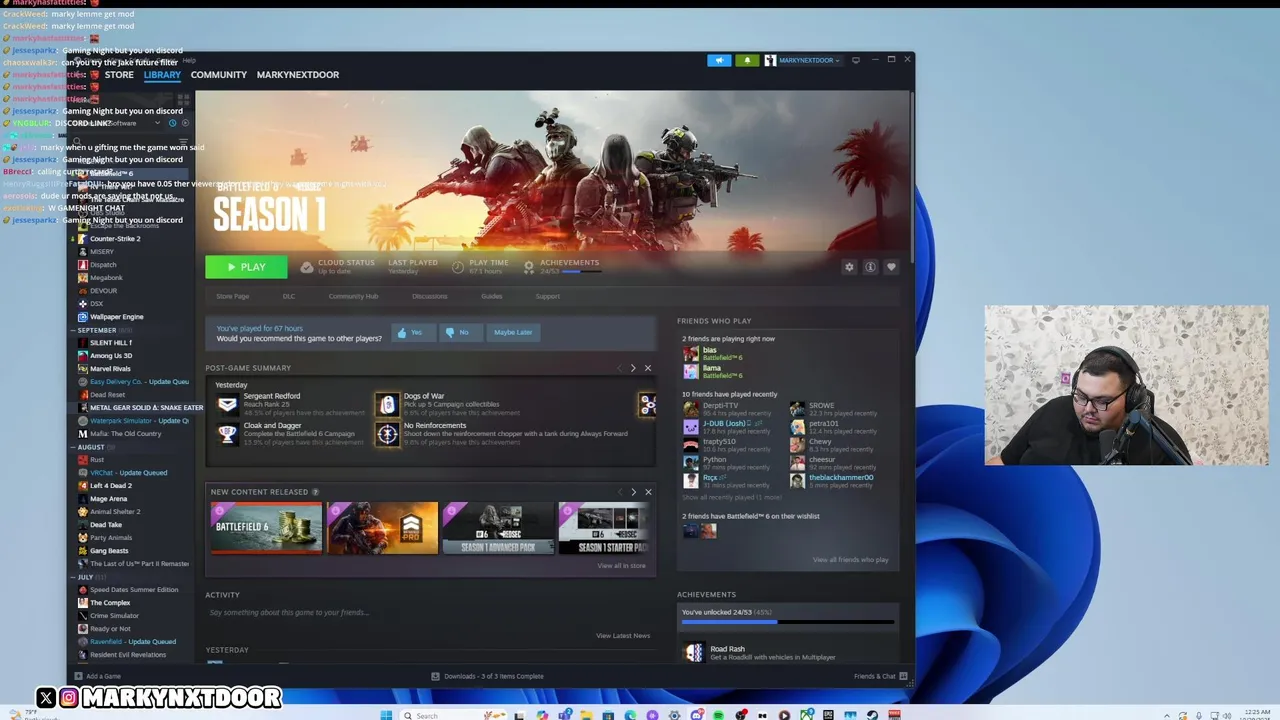Expand the MARKYNEXTDOOR account dropdown
Viewport: 1280px width, 720px height.
803,60
